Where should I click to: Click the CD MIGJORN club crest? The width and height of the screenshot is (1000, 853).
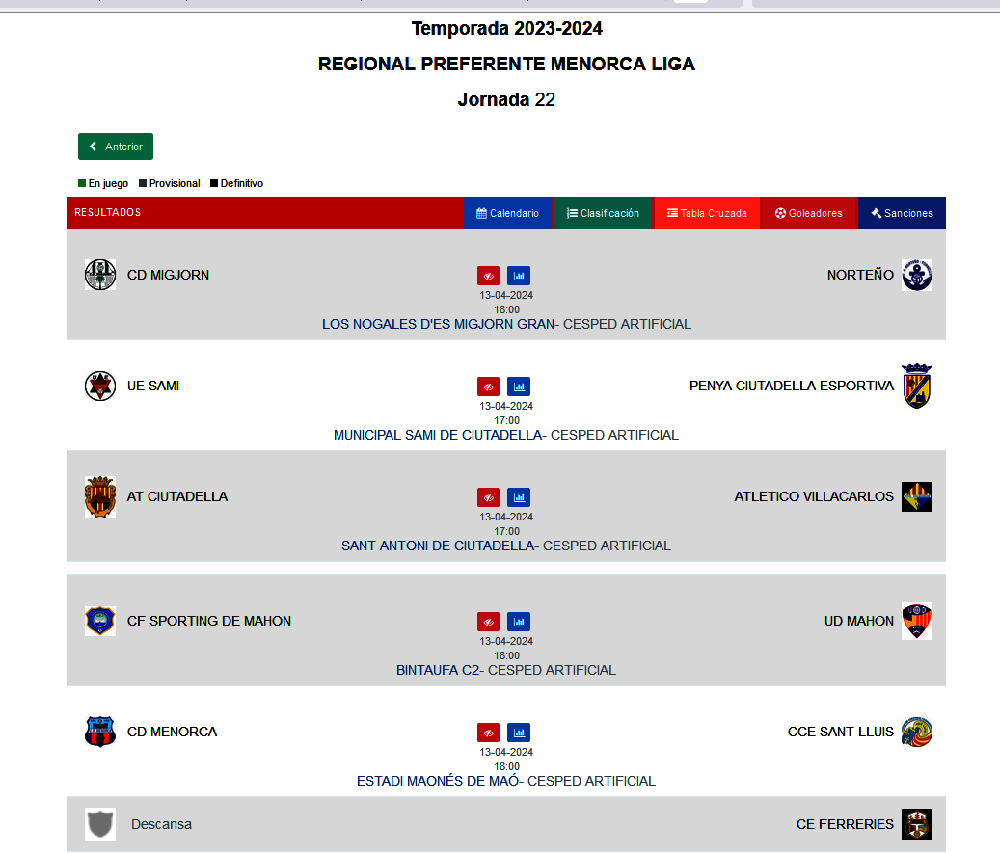[100, 274]
